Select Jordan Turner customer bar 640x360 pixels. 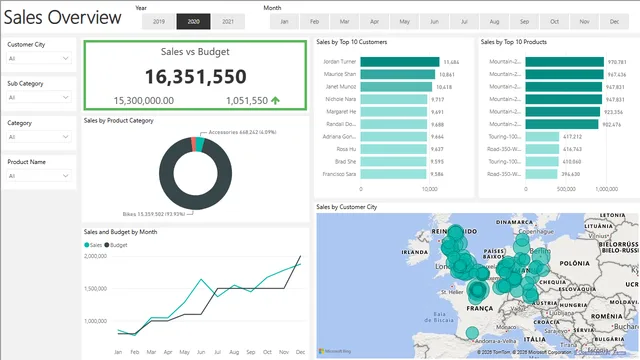400,62
